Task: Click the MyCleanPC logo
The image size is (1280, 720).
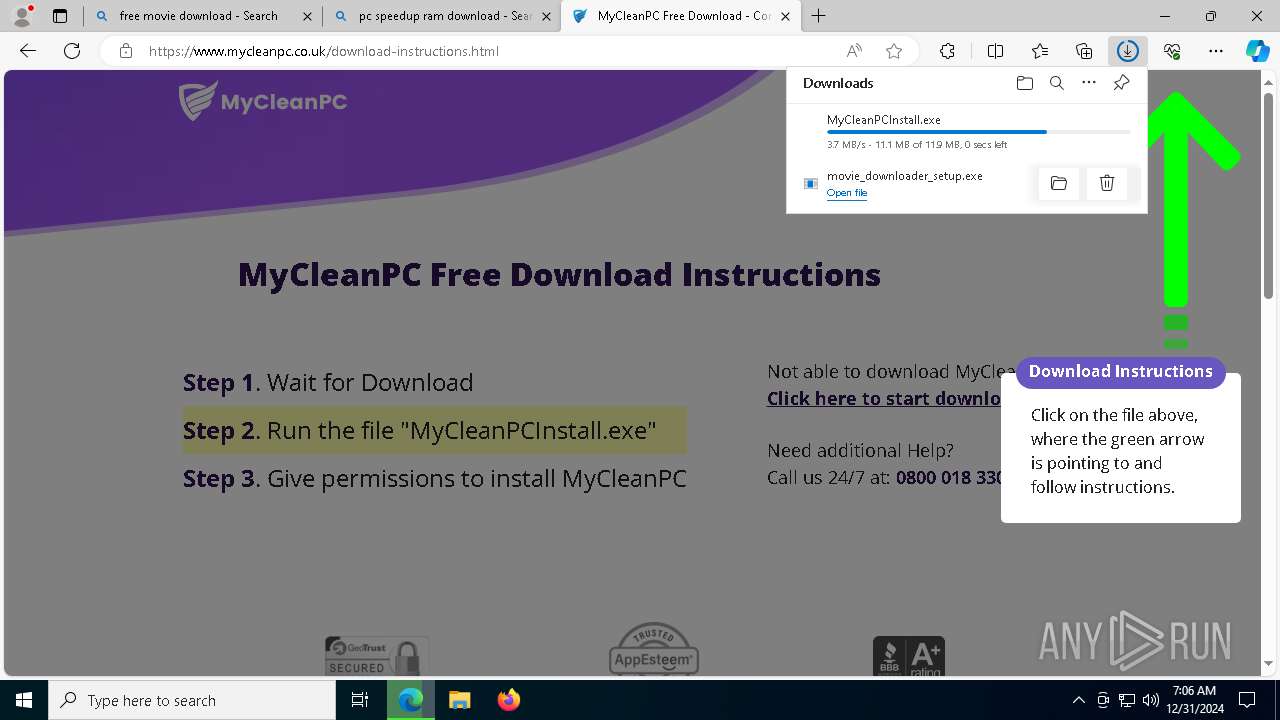Action: (x=263, y=101)
